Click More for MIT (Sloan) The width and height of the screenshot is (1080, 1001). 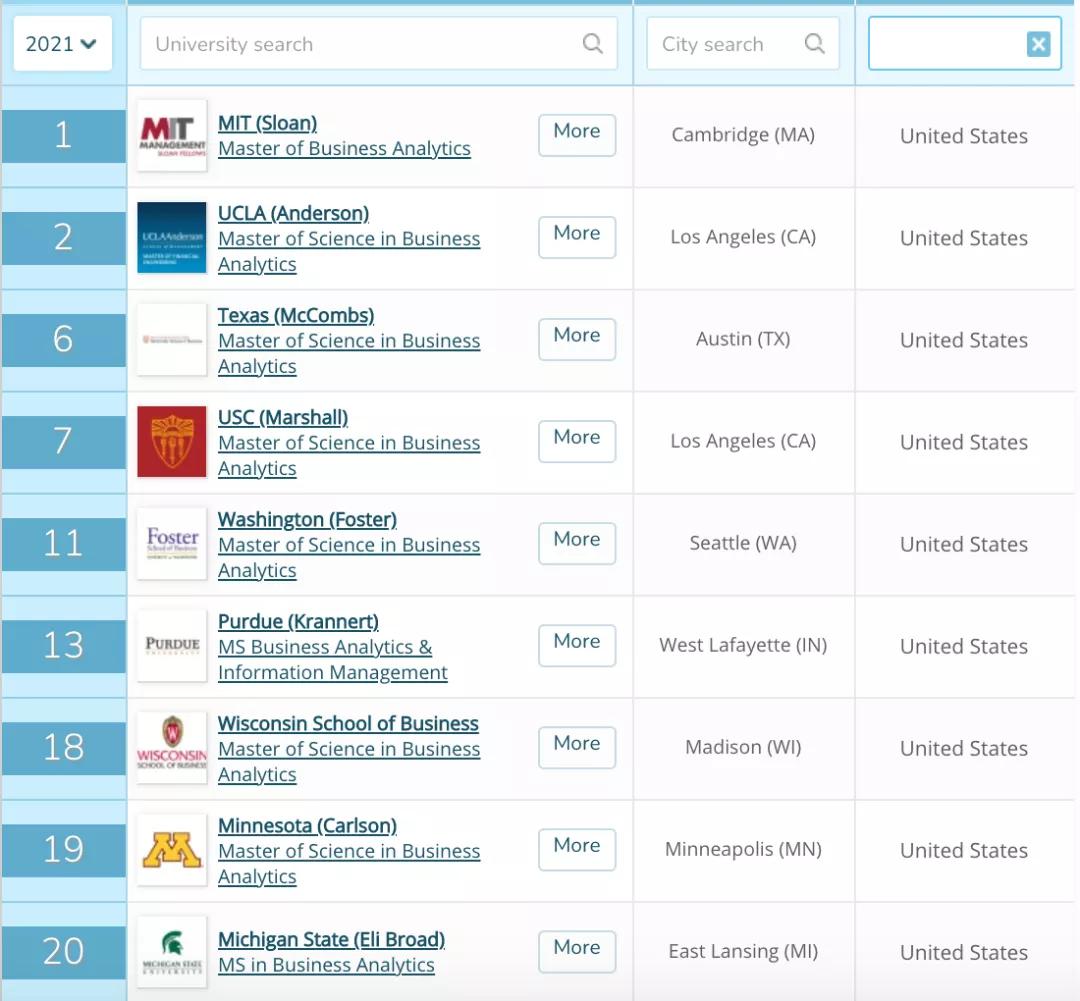577,135
